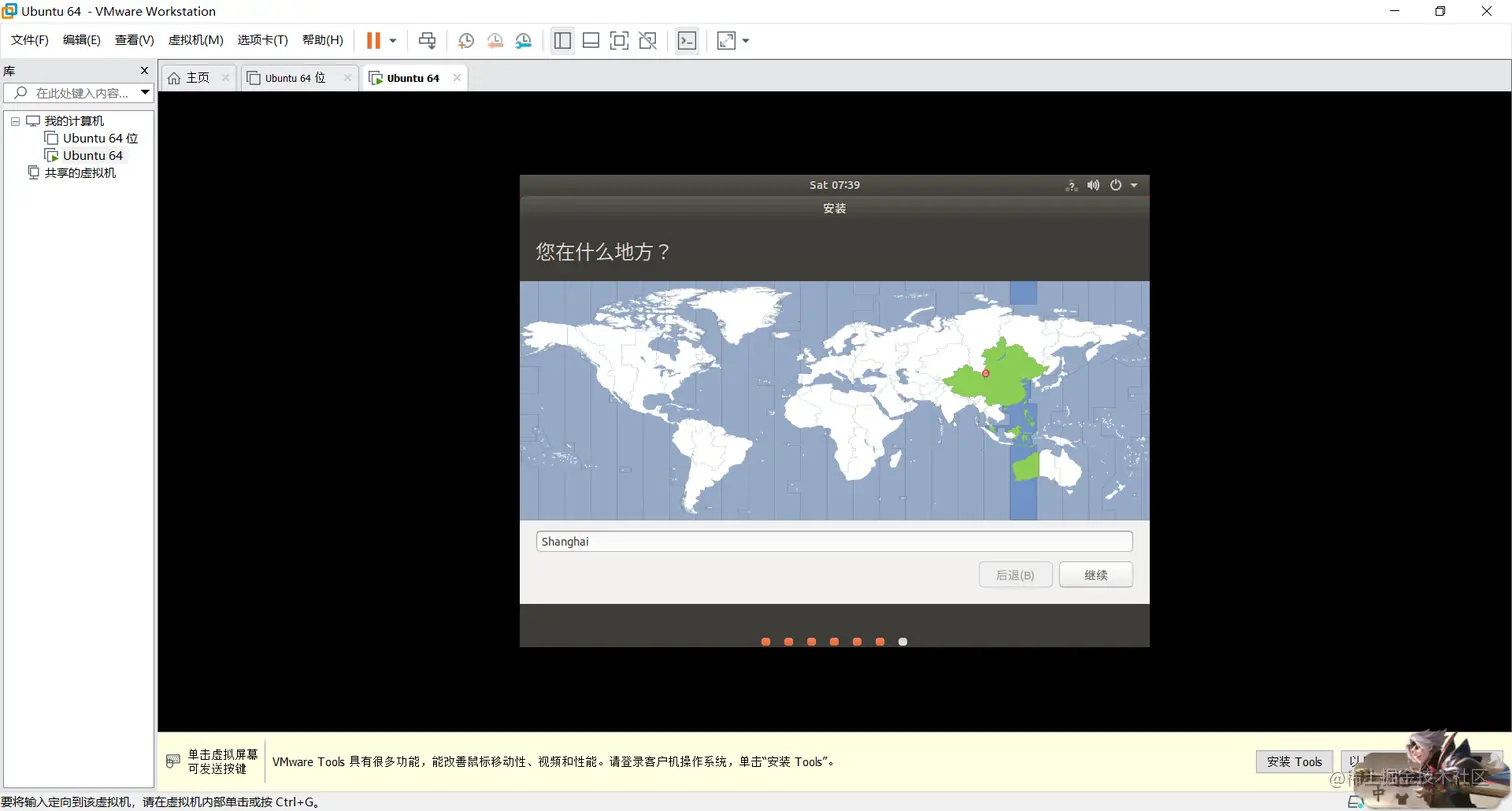This screenshot has height=811, width=1512.
Task: Click the VMware Workstation title bar icon
Action: [x=10, y=11]
